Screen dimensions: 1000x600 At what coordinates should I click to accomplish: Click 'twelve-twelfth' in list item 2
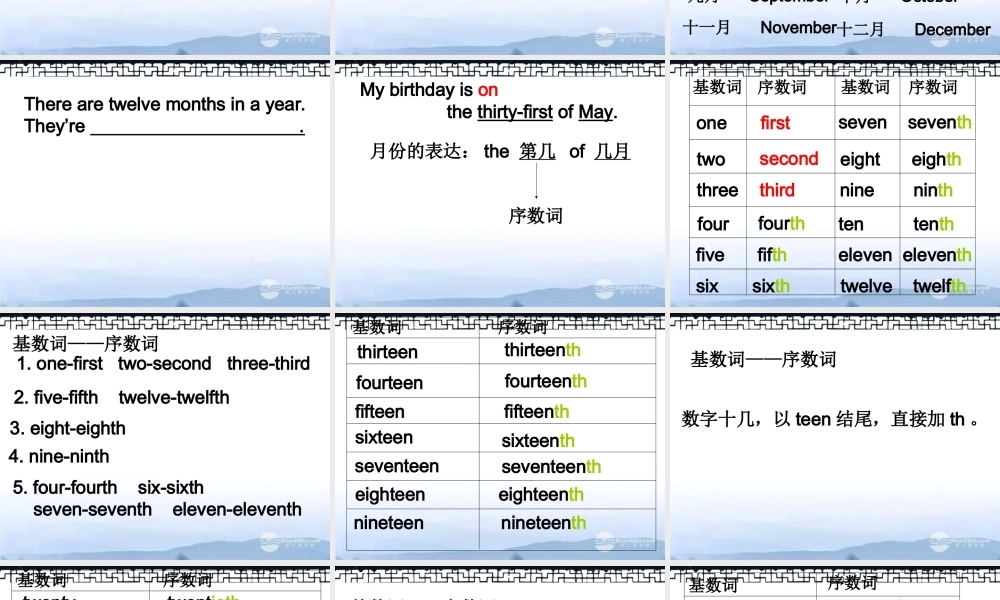(174, 397)
